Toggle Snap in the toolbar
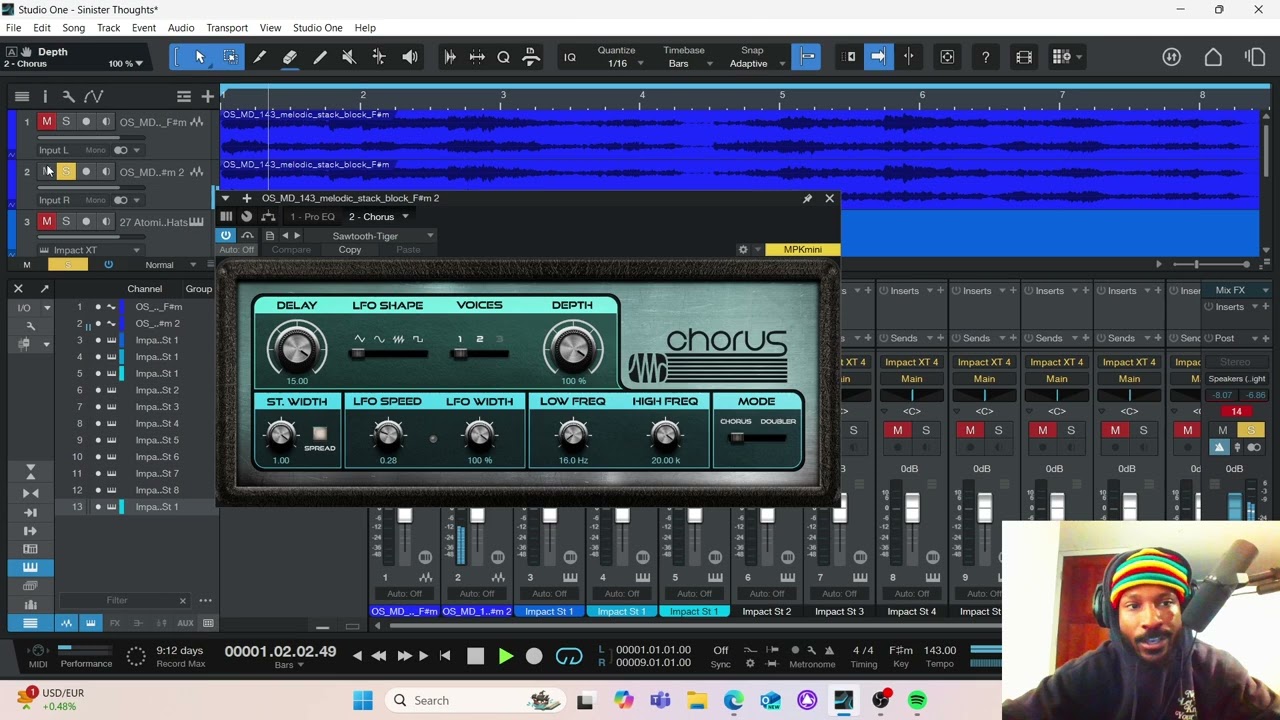Screen dimensions: 1280x720 807,57
